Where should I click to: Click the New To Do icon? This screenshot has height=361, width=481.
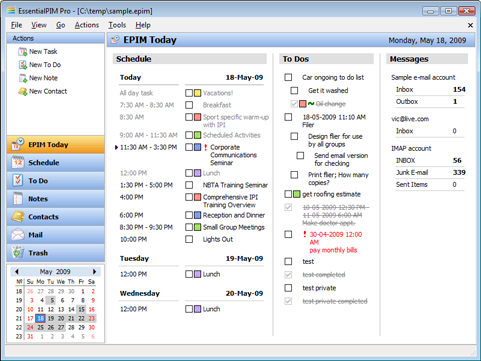pyautogui.click(x=23, y=65)
